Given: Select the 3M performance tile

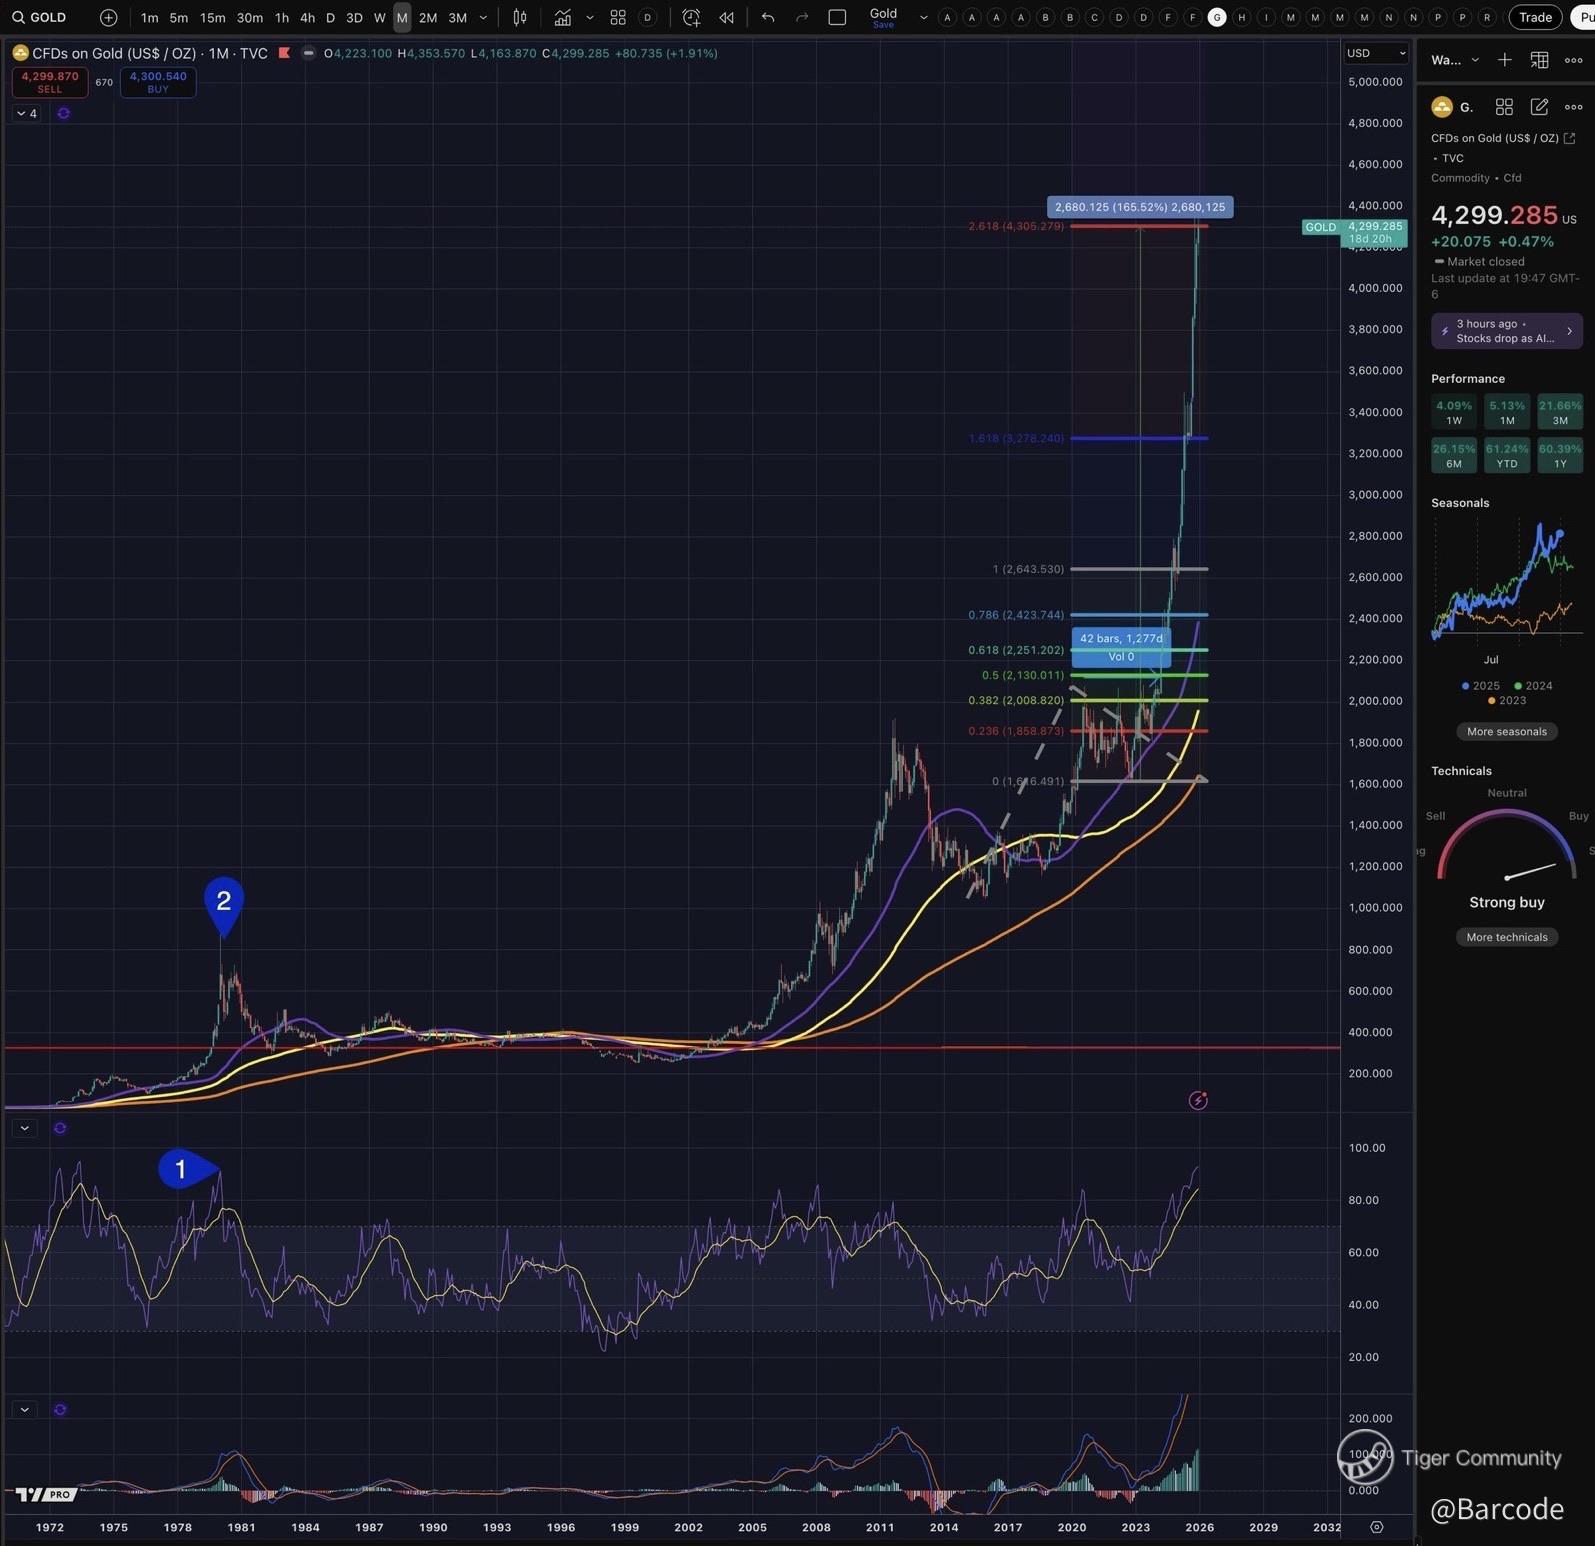Looking at the screenshot, I should (x=1560, y=412).
